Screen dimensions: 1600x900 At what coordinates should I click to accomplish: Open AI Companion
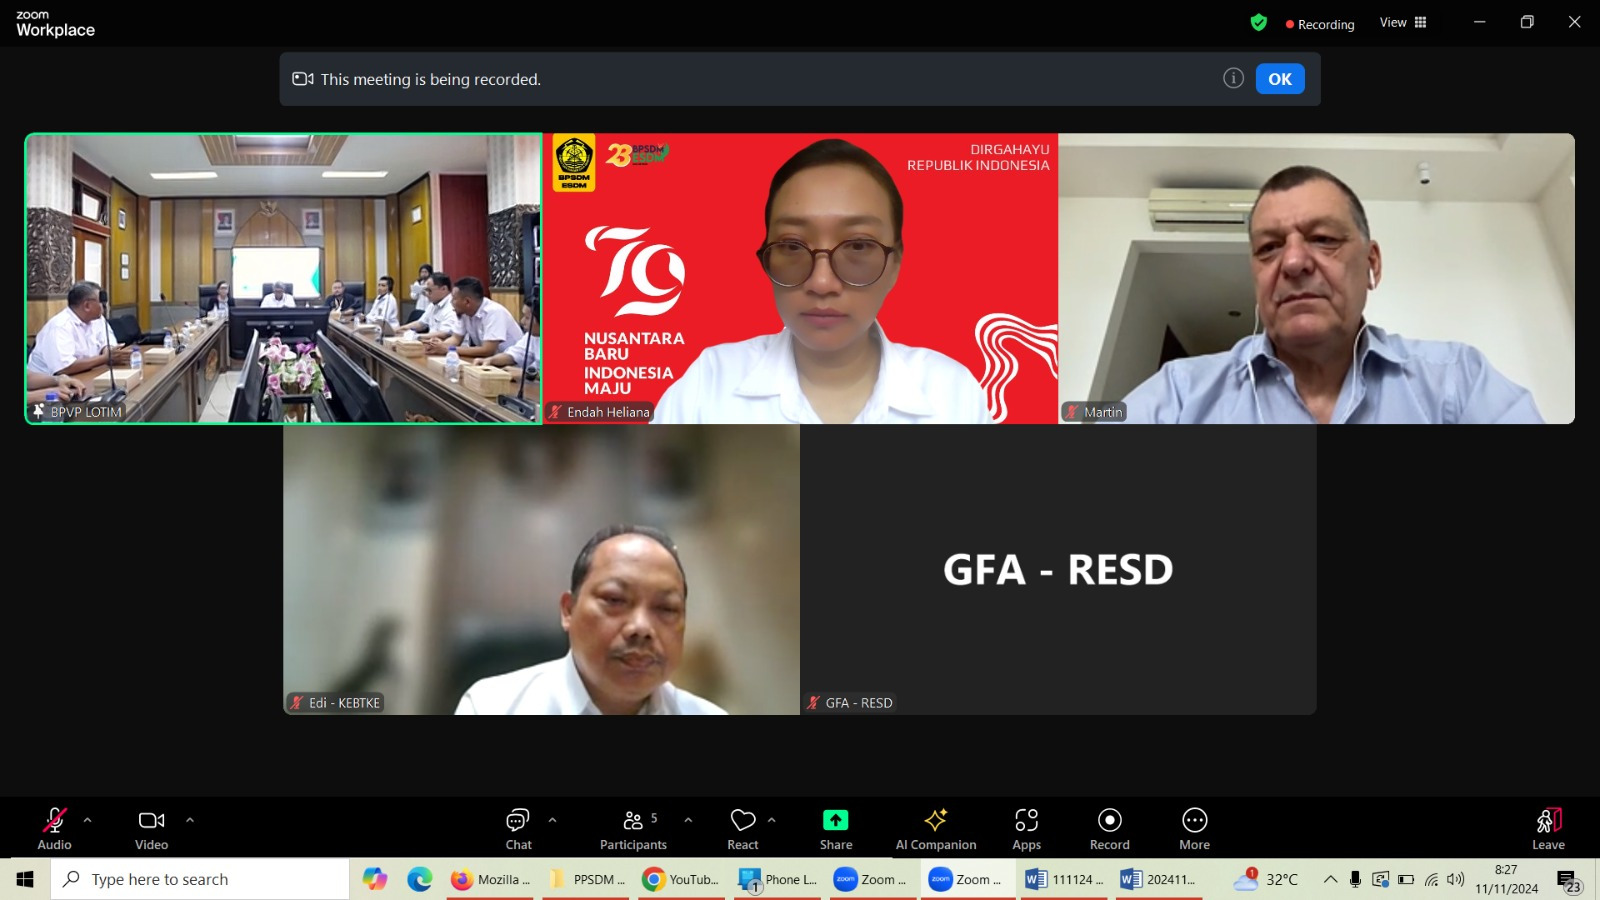pyautogui.click(x=935, y=828)
